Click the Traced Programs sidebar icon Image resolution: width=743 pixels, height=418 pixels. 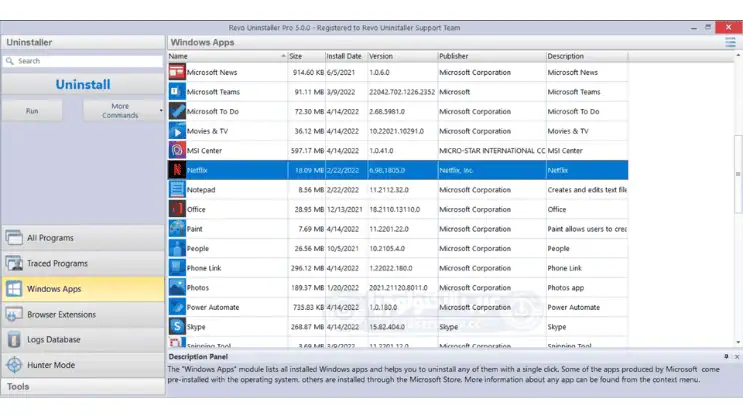[14, 263]
